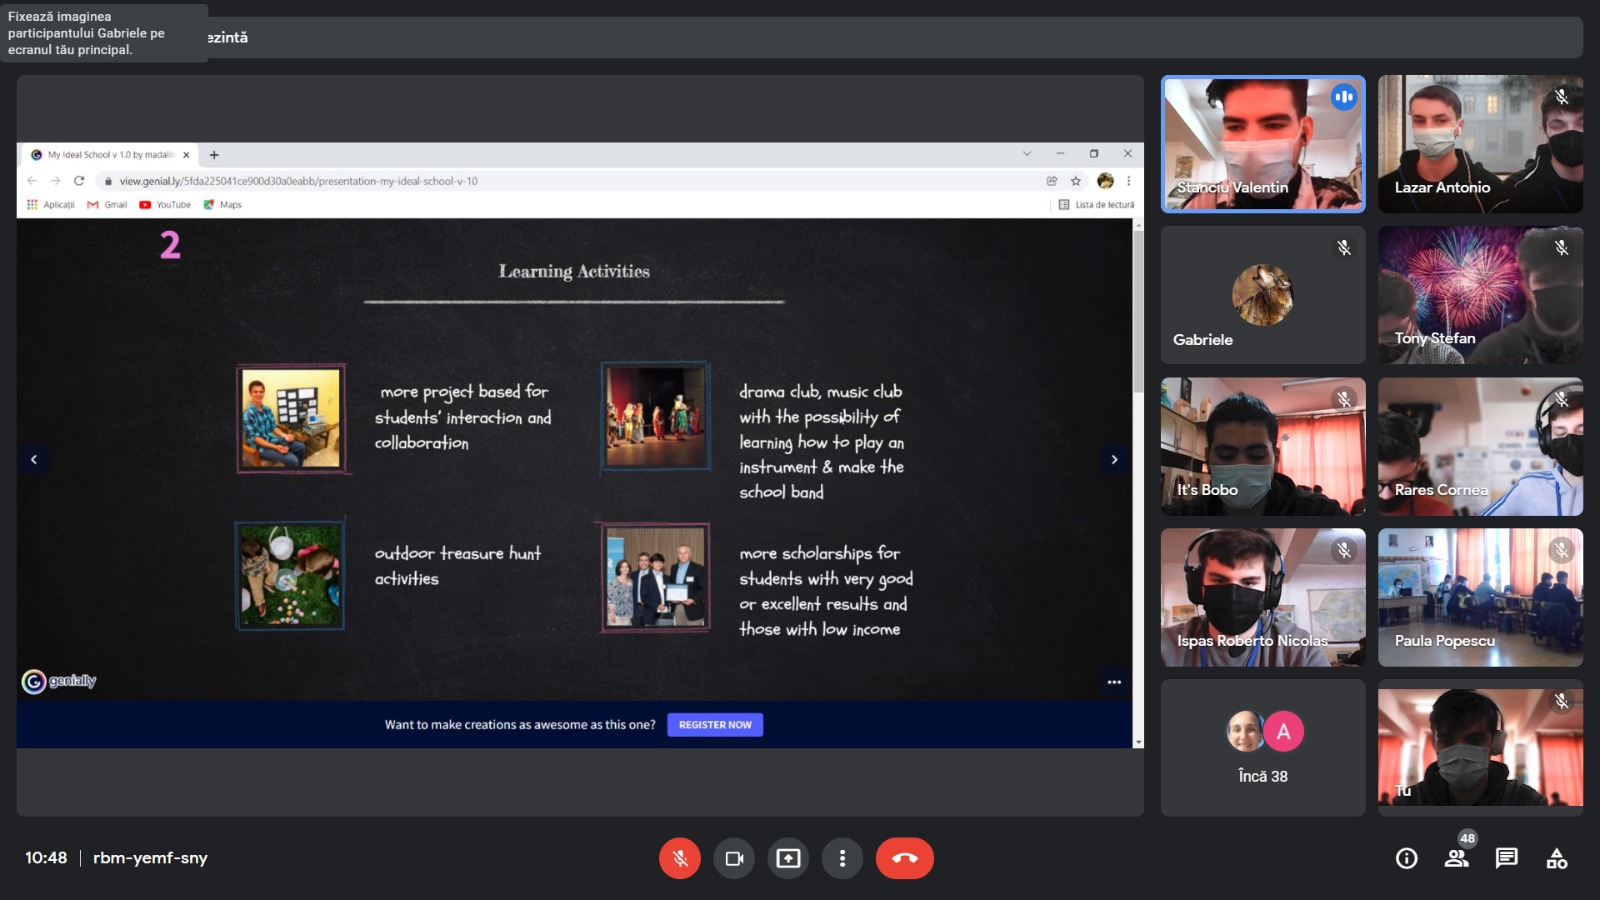Open meeting details info icon
Viewport: 1600px width, 900px height.
pos(1406,858)
